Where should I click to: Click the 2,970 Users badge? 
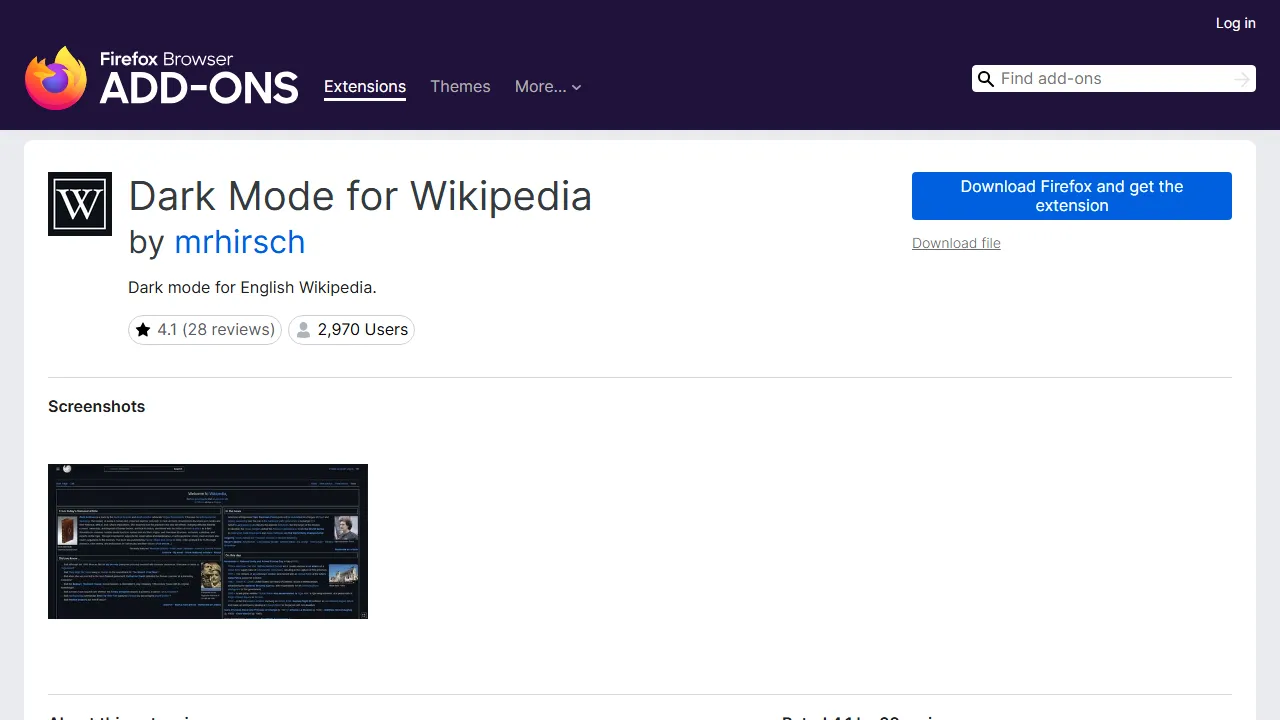(351, 329)
